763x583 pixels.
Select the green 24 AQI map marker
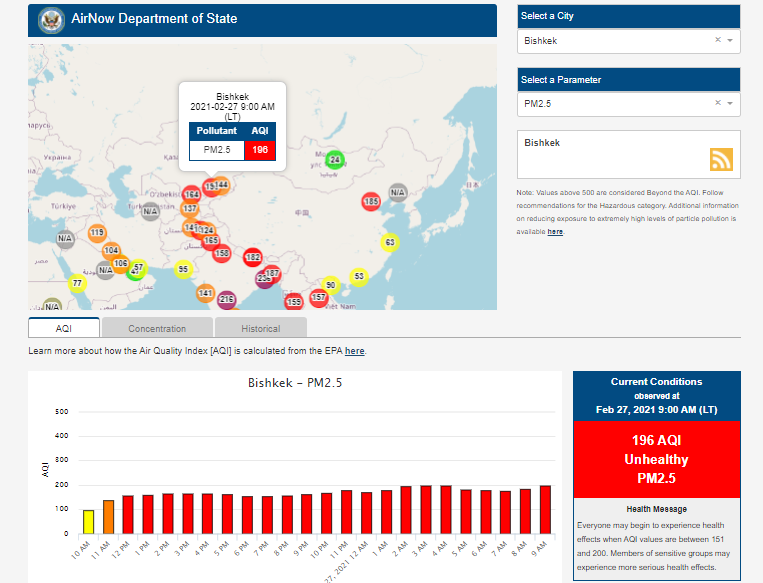(x=336, y=160)
